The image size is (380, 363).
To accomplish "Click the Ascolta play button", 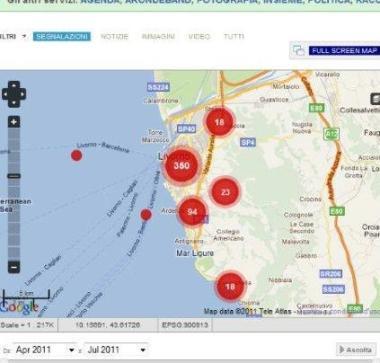I will click(x=357, y=350).
